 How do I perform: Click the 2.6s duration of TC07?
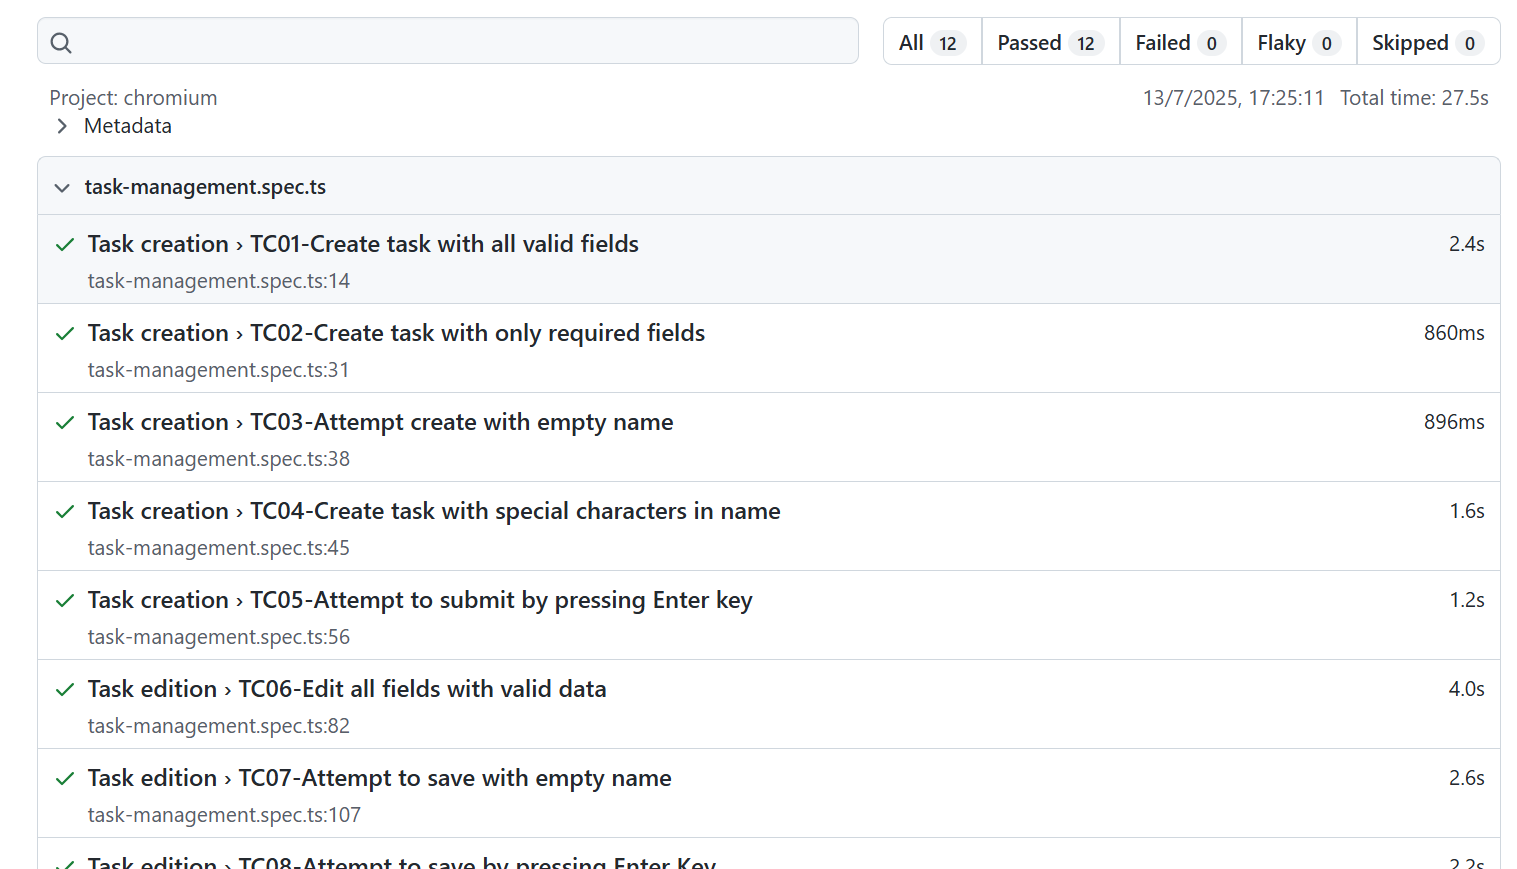coord(1466,778)
